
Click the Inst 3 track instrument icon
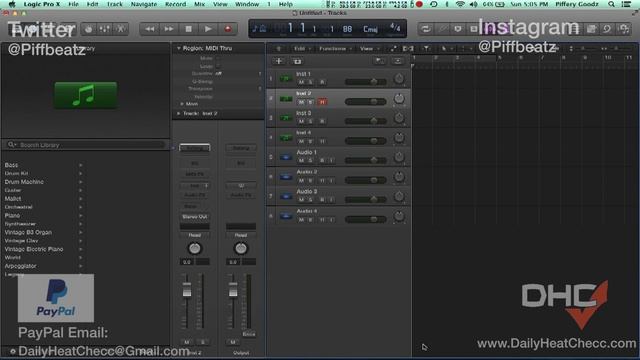[x=286, y=118]
